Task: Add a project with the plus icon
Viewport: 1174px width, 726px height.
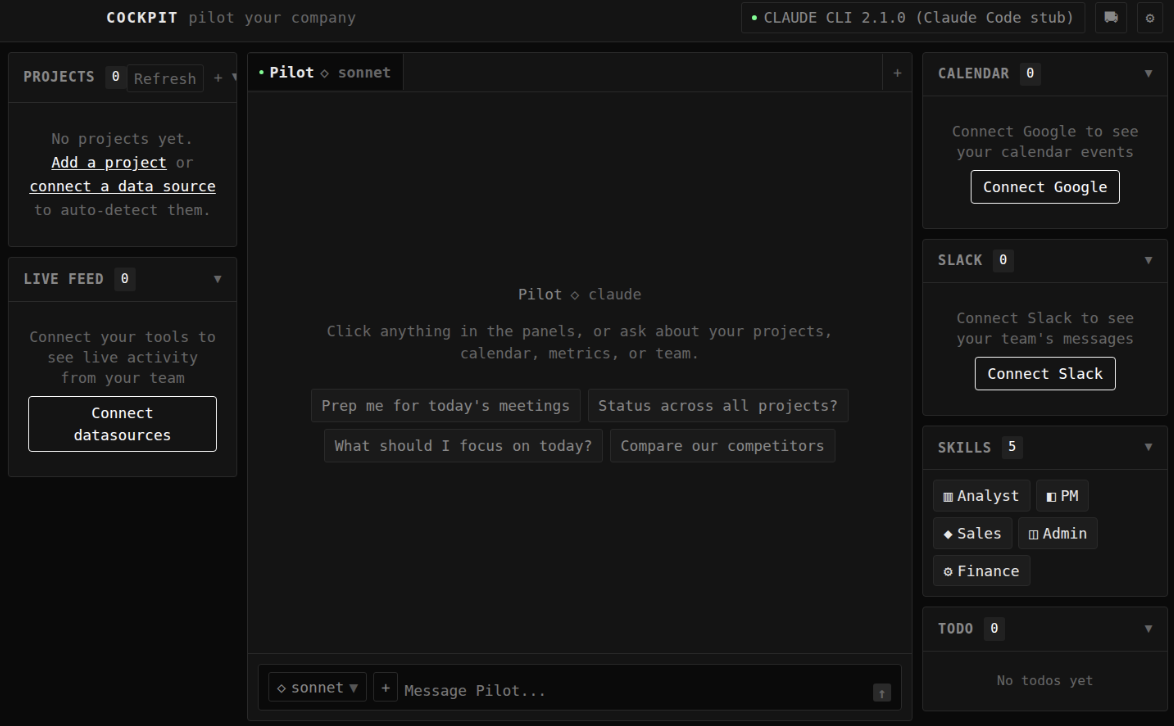Action: click(x=218, y=78)
